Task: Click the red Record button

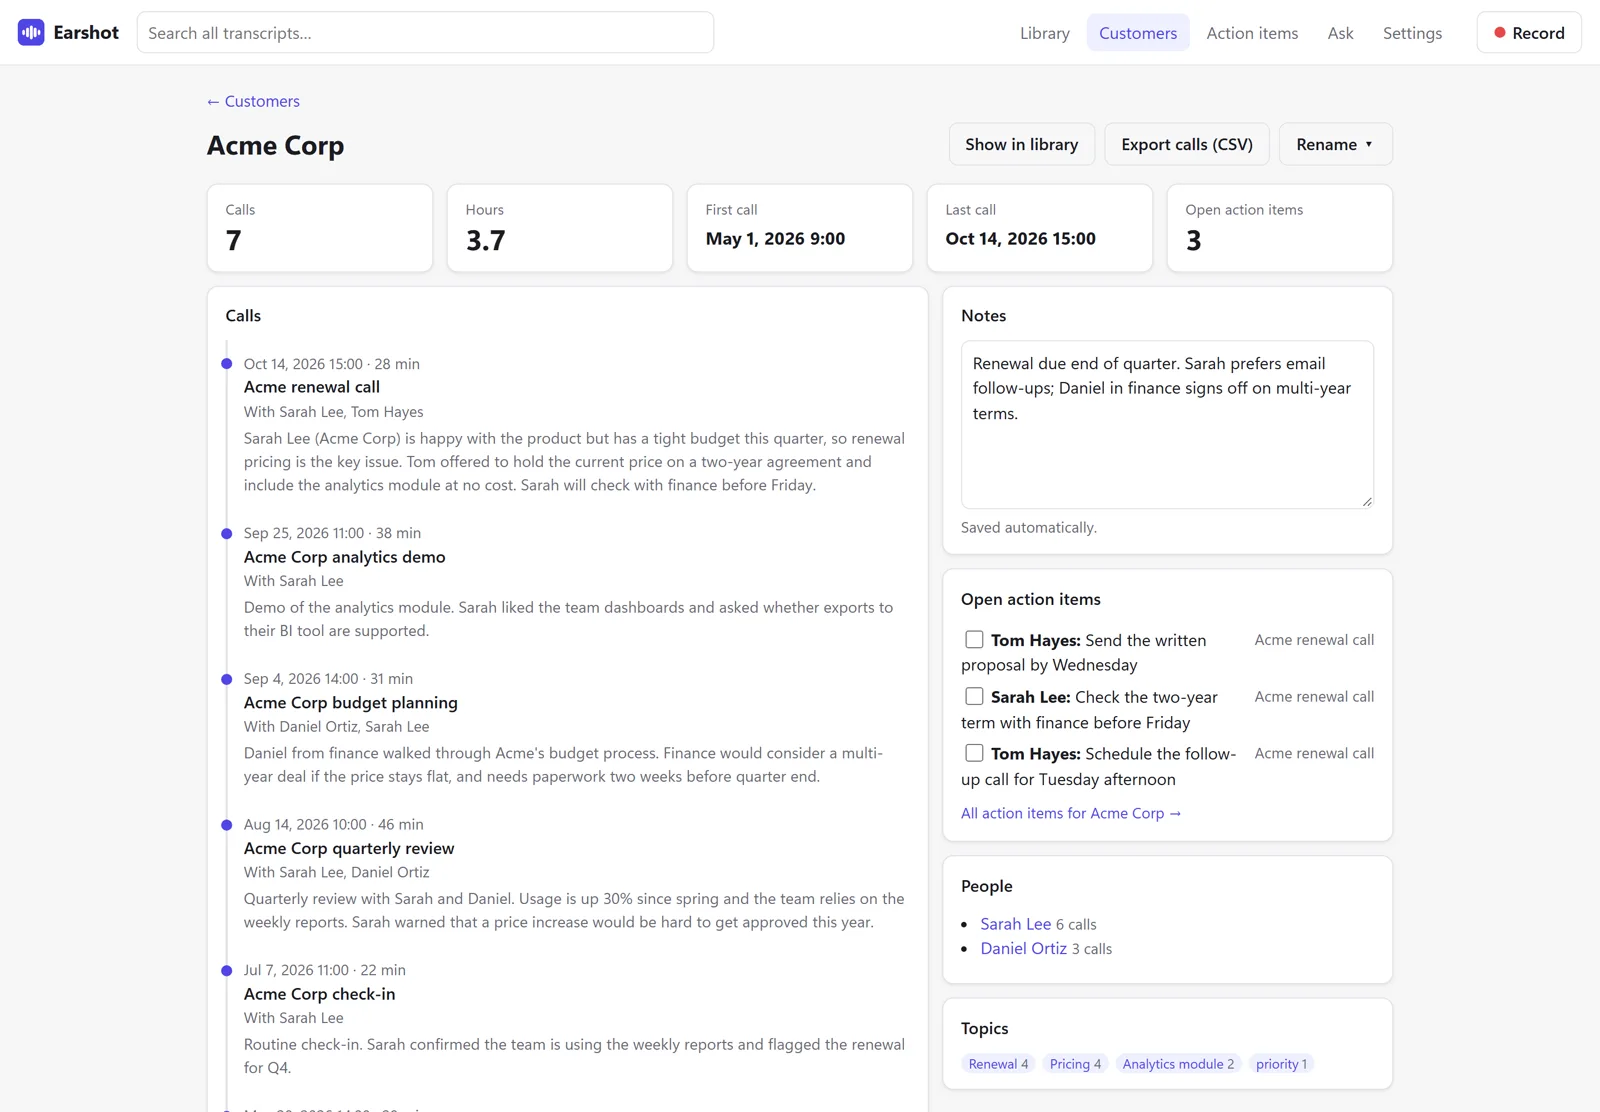Action: click(x=1528, y=33)
